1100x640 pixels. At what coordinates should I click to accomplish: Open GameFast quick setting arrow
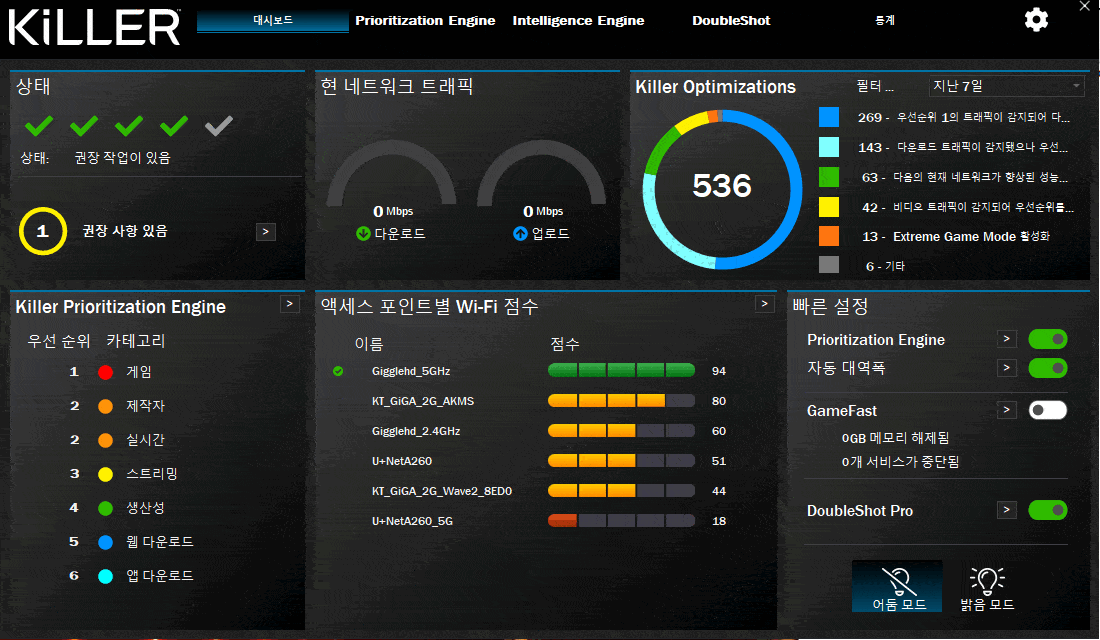coord(1007,410)
